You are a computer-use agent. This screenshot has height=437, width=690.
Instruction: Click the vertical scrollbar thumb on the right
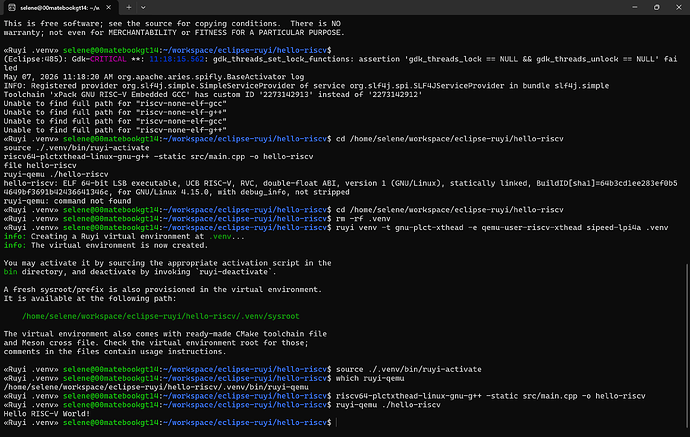[687, 345]
